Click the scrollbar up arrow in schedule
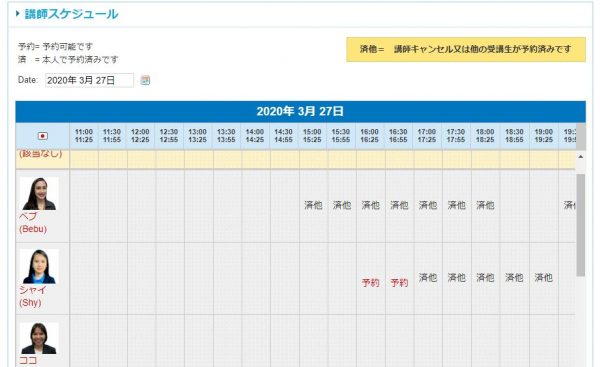Viewport: 600px width, 367px height. [580, 157]
